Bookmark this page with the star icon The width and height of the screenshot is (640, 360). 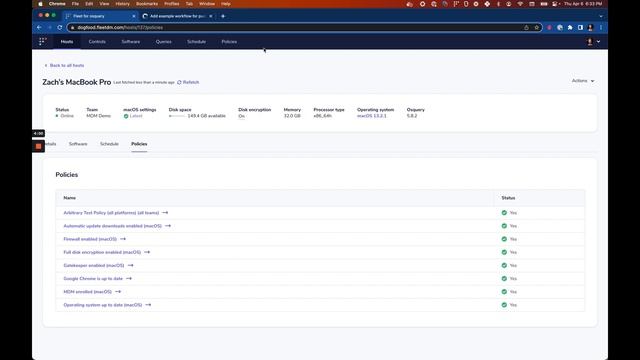(536, 27)
